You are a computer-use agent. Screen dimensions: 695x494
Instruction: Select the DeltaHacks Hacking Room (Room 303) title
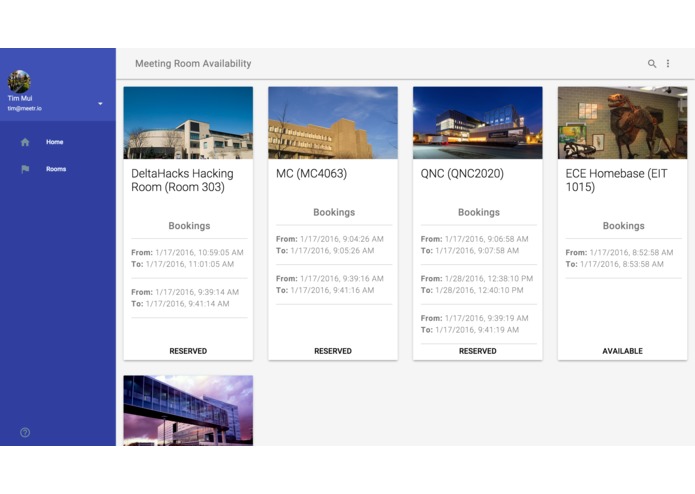182,180
